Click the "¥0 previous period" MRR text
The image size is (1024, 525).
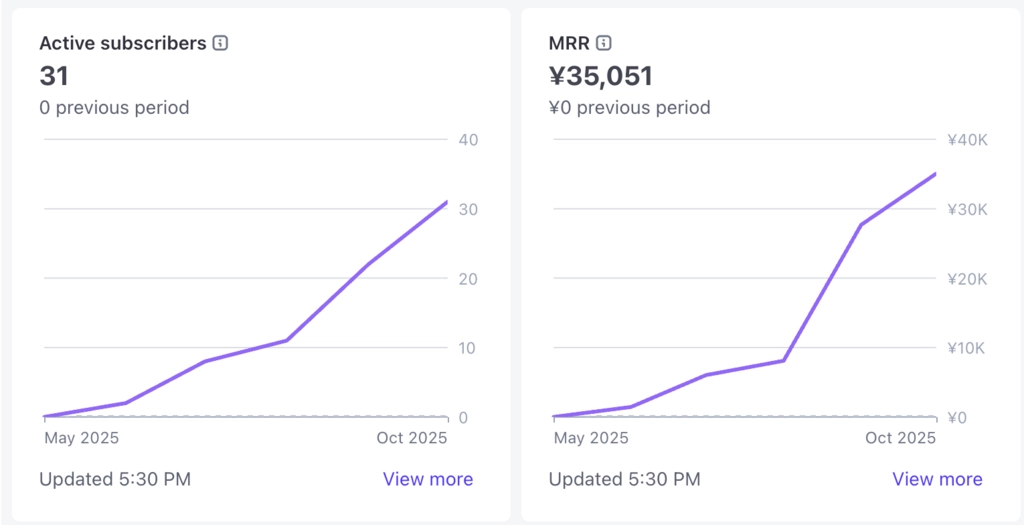(629, 107)
